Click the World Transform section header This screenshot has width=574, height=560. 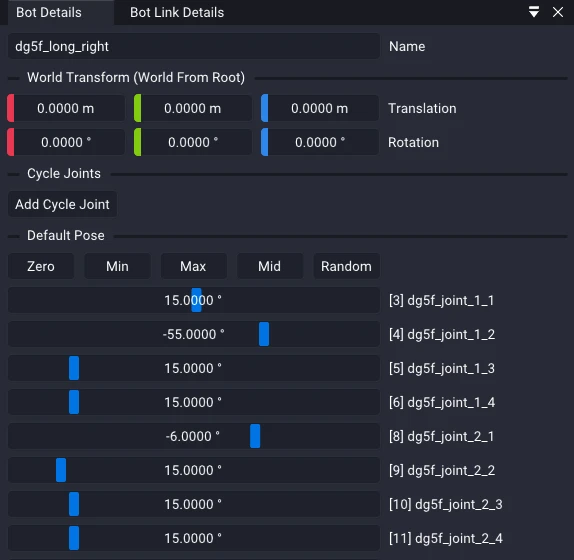tap(136, 78)
